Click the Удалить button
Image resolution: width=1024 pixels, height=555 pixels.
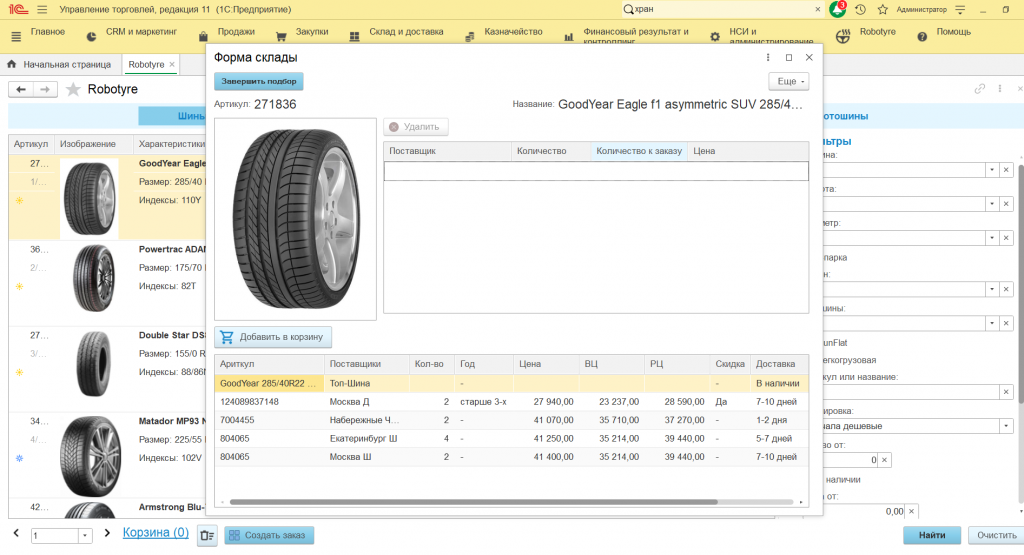[x=415, y=127]
